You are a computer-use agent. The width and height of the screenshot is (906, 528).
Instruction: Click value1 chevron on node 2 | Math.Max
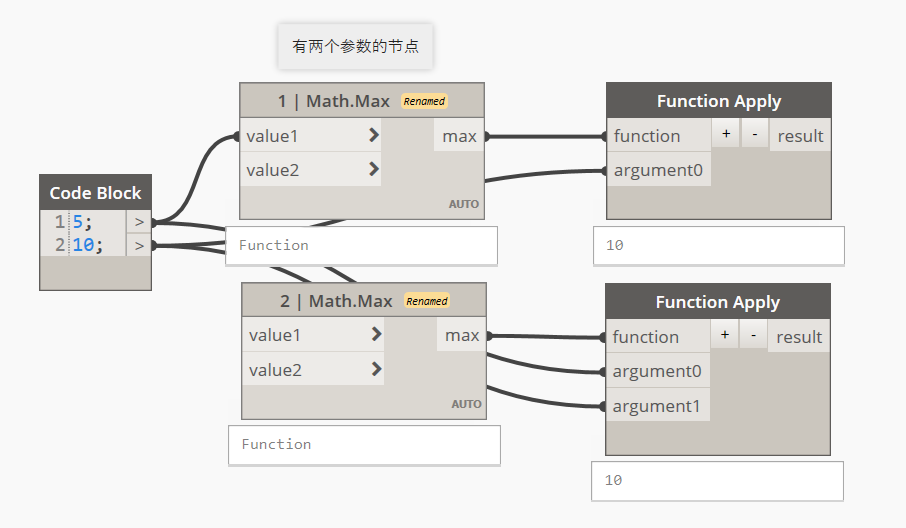click(x=376, y=335)
